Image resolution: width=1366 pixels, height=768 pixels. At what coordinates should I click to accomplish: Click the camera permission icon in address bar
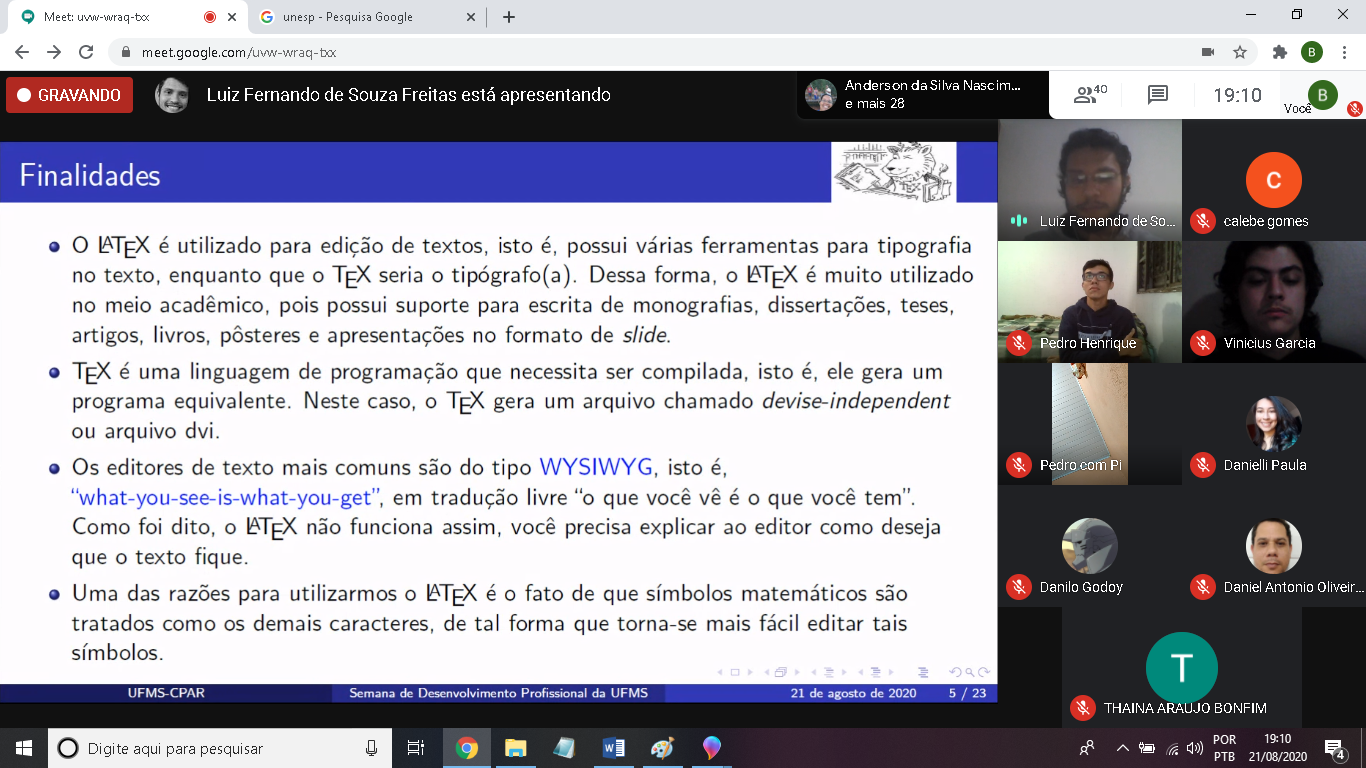(x=1207, y=52)
